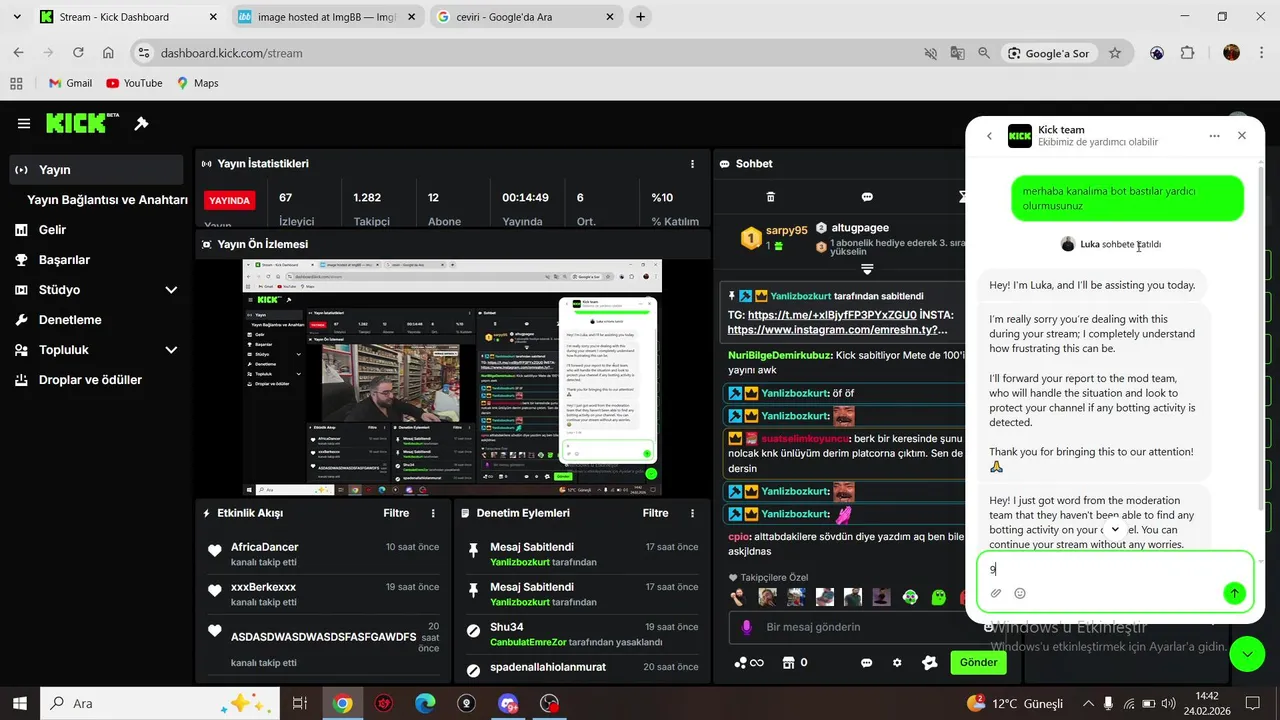Screen dimensions: 1280x720
Task: Minimize support widget with the green chevron button
Action: (1247, 653)
